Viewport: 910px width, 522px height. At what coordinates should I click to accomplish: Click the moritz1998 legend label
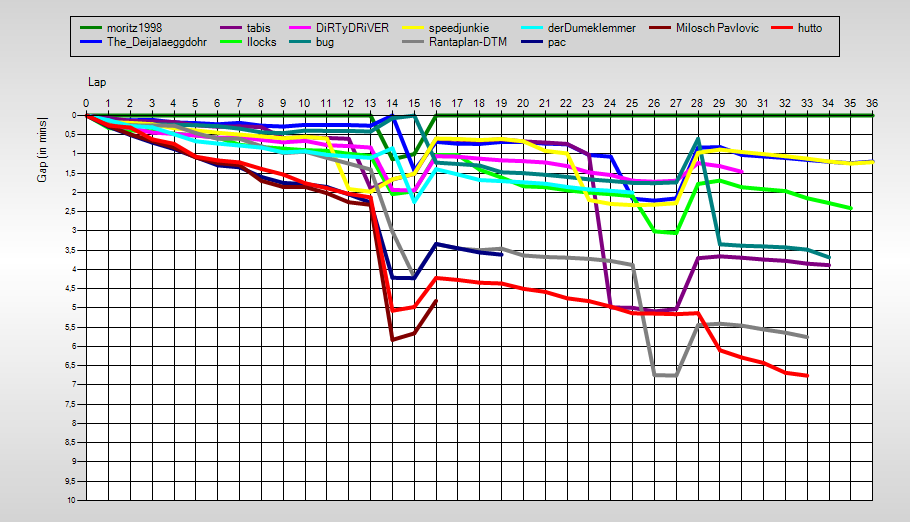pyautogui.click(x=134, y=28)
